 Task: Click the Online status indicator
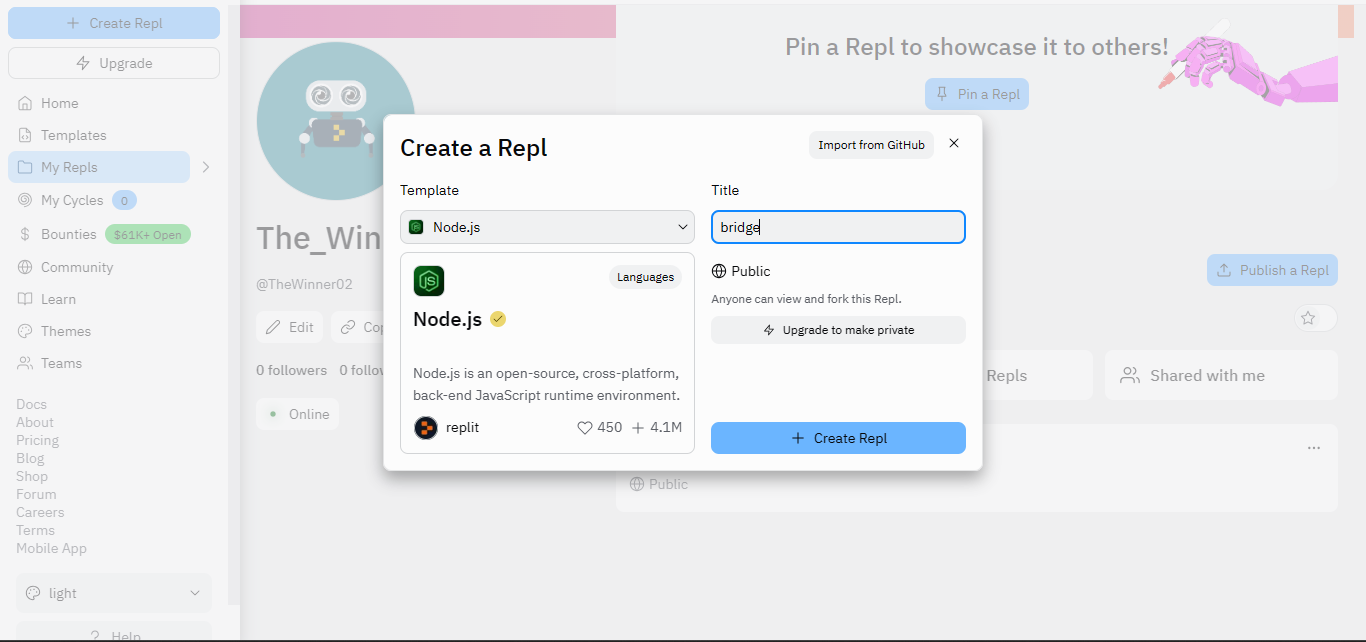[297, 414]
